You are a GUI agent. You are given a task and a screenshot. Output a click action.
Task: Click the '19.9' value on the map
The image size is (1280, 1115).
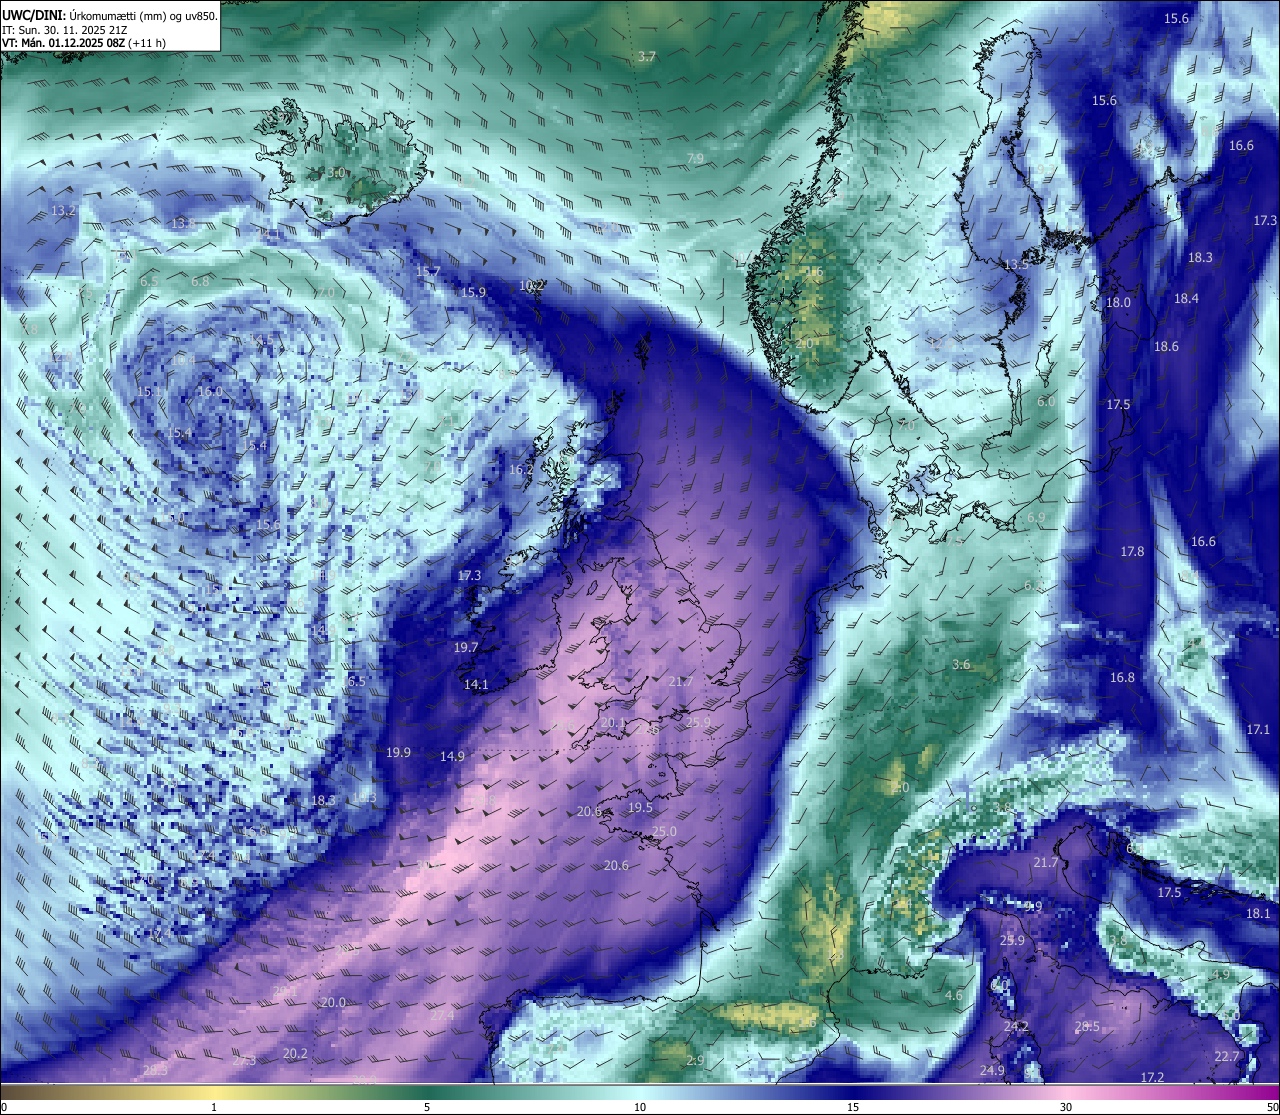tap(398, 752)
